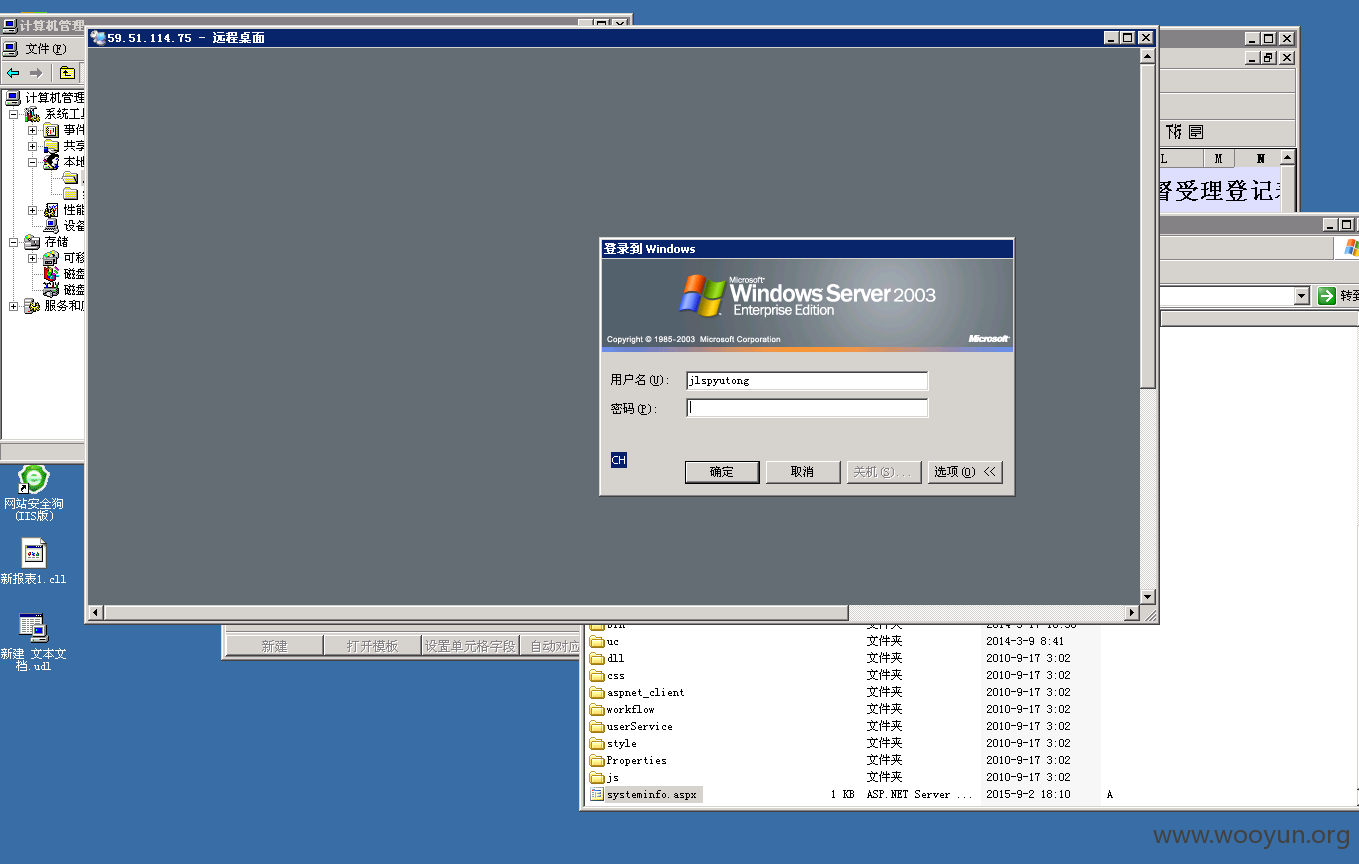1359x864 pixels.
Task: Click the 密码 password field
Action: [x=807, y=408]
